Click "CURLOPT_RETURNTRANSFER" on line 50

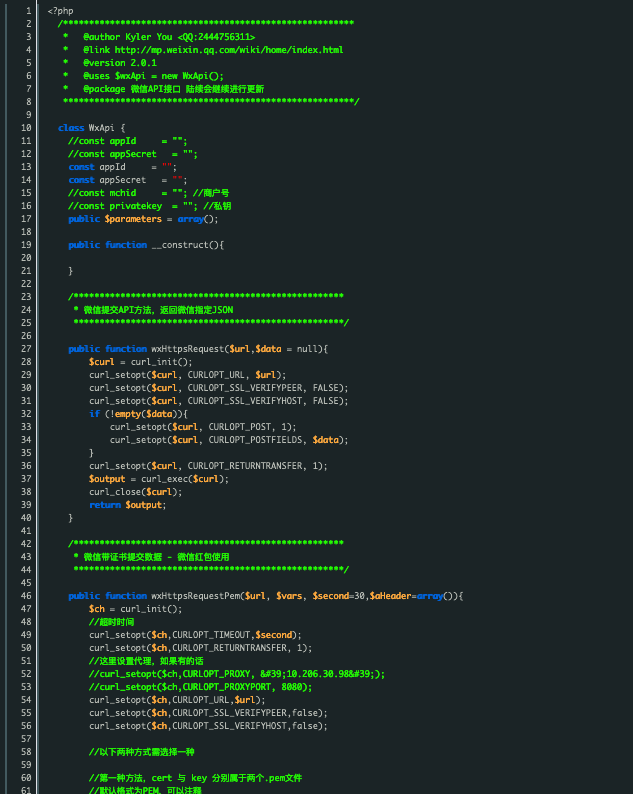pos(229,648)
